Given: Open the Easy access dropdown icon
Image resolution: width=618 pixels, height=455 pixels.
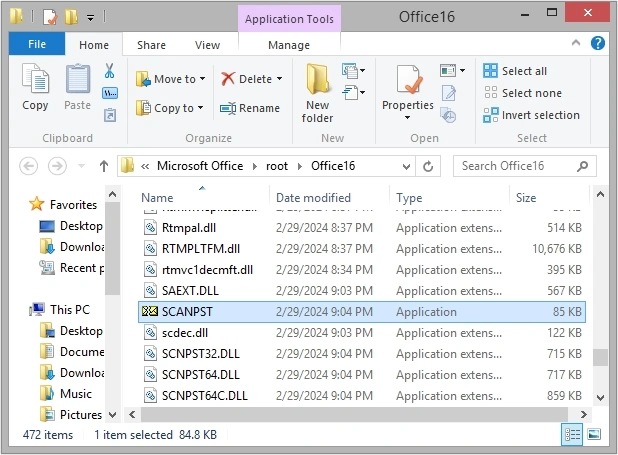Looking at the screenshot, I should tap(354, 93).
